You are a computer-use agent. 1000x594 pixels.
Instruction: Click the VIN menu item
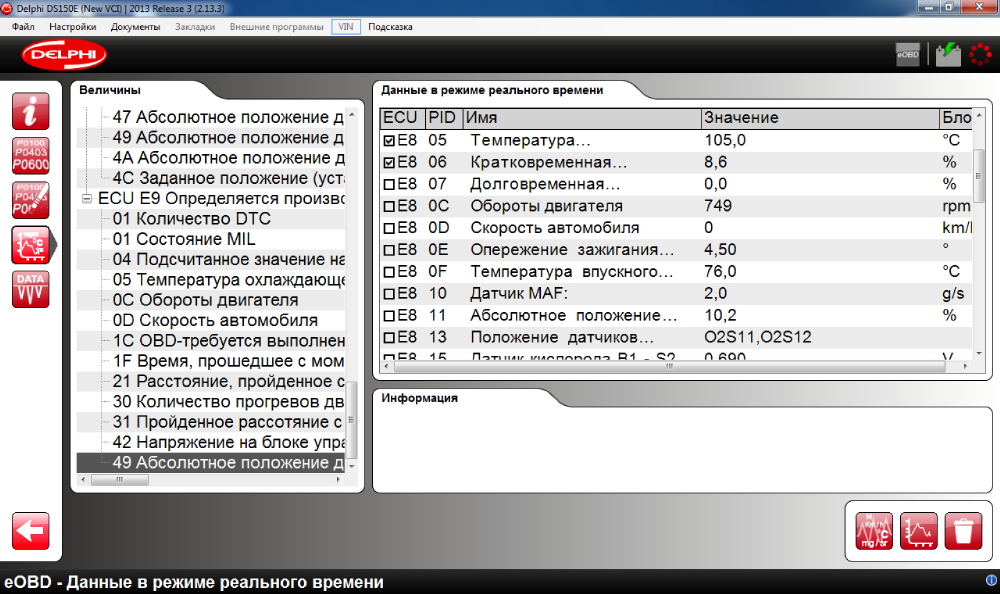(x=346, y=27)
